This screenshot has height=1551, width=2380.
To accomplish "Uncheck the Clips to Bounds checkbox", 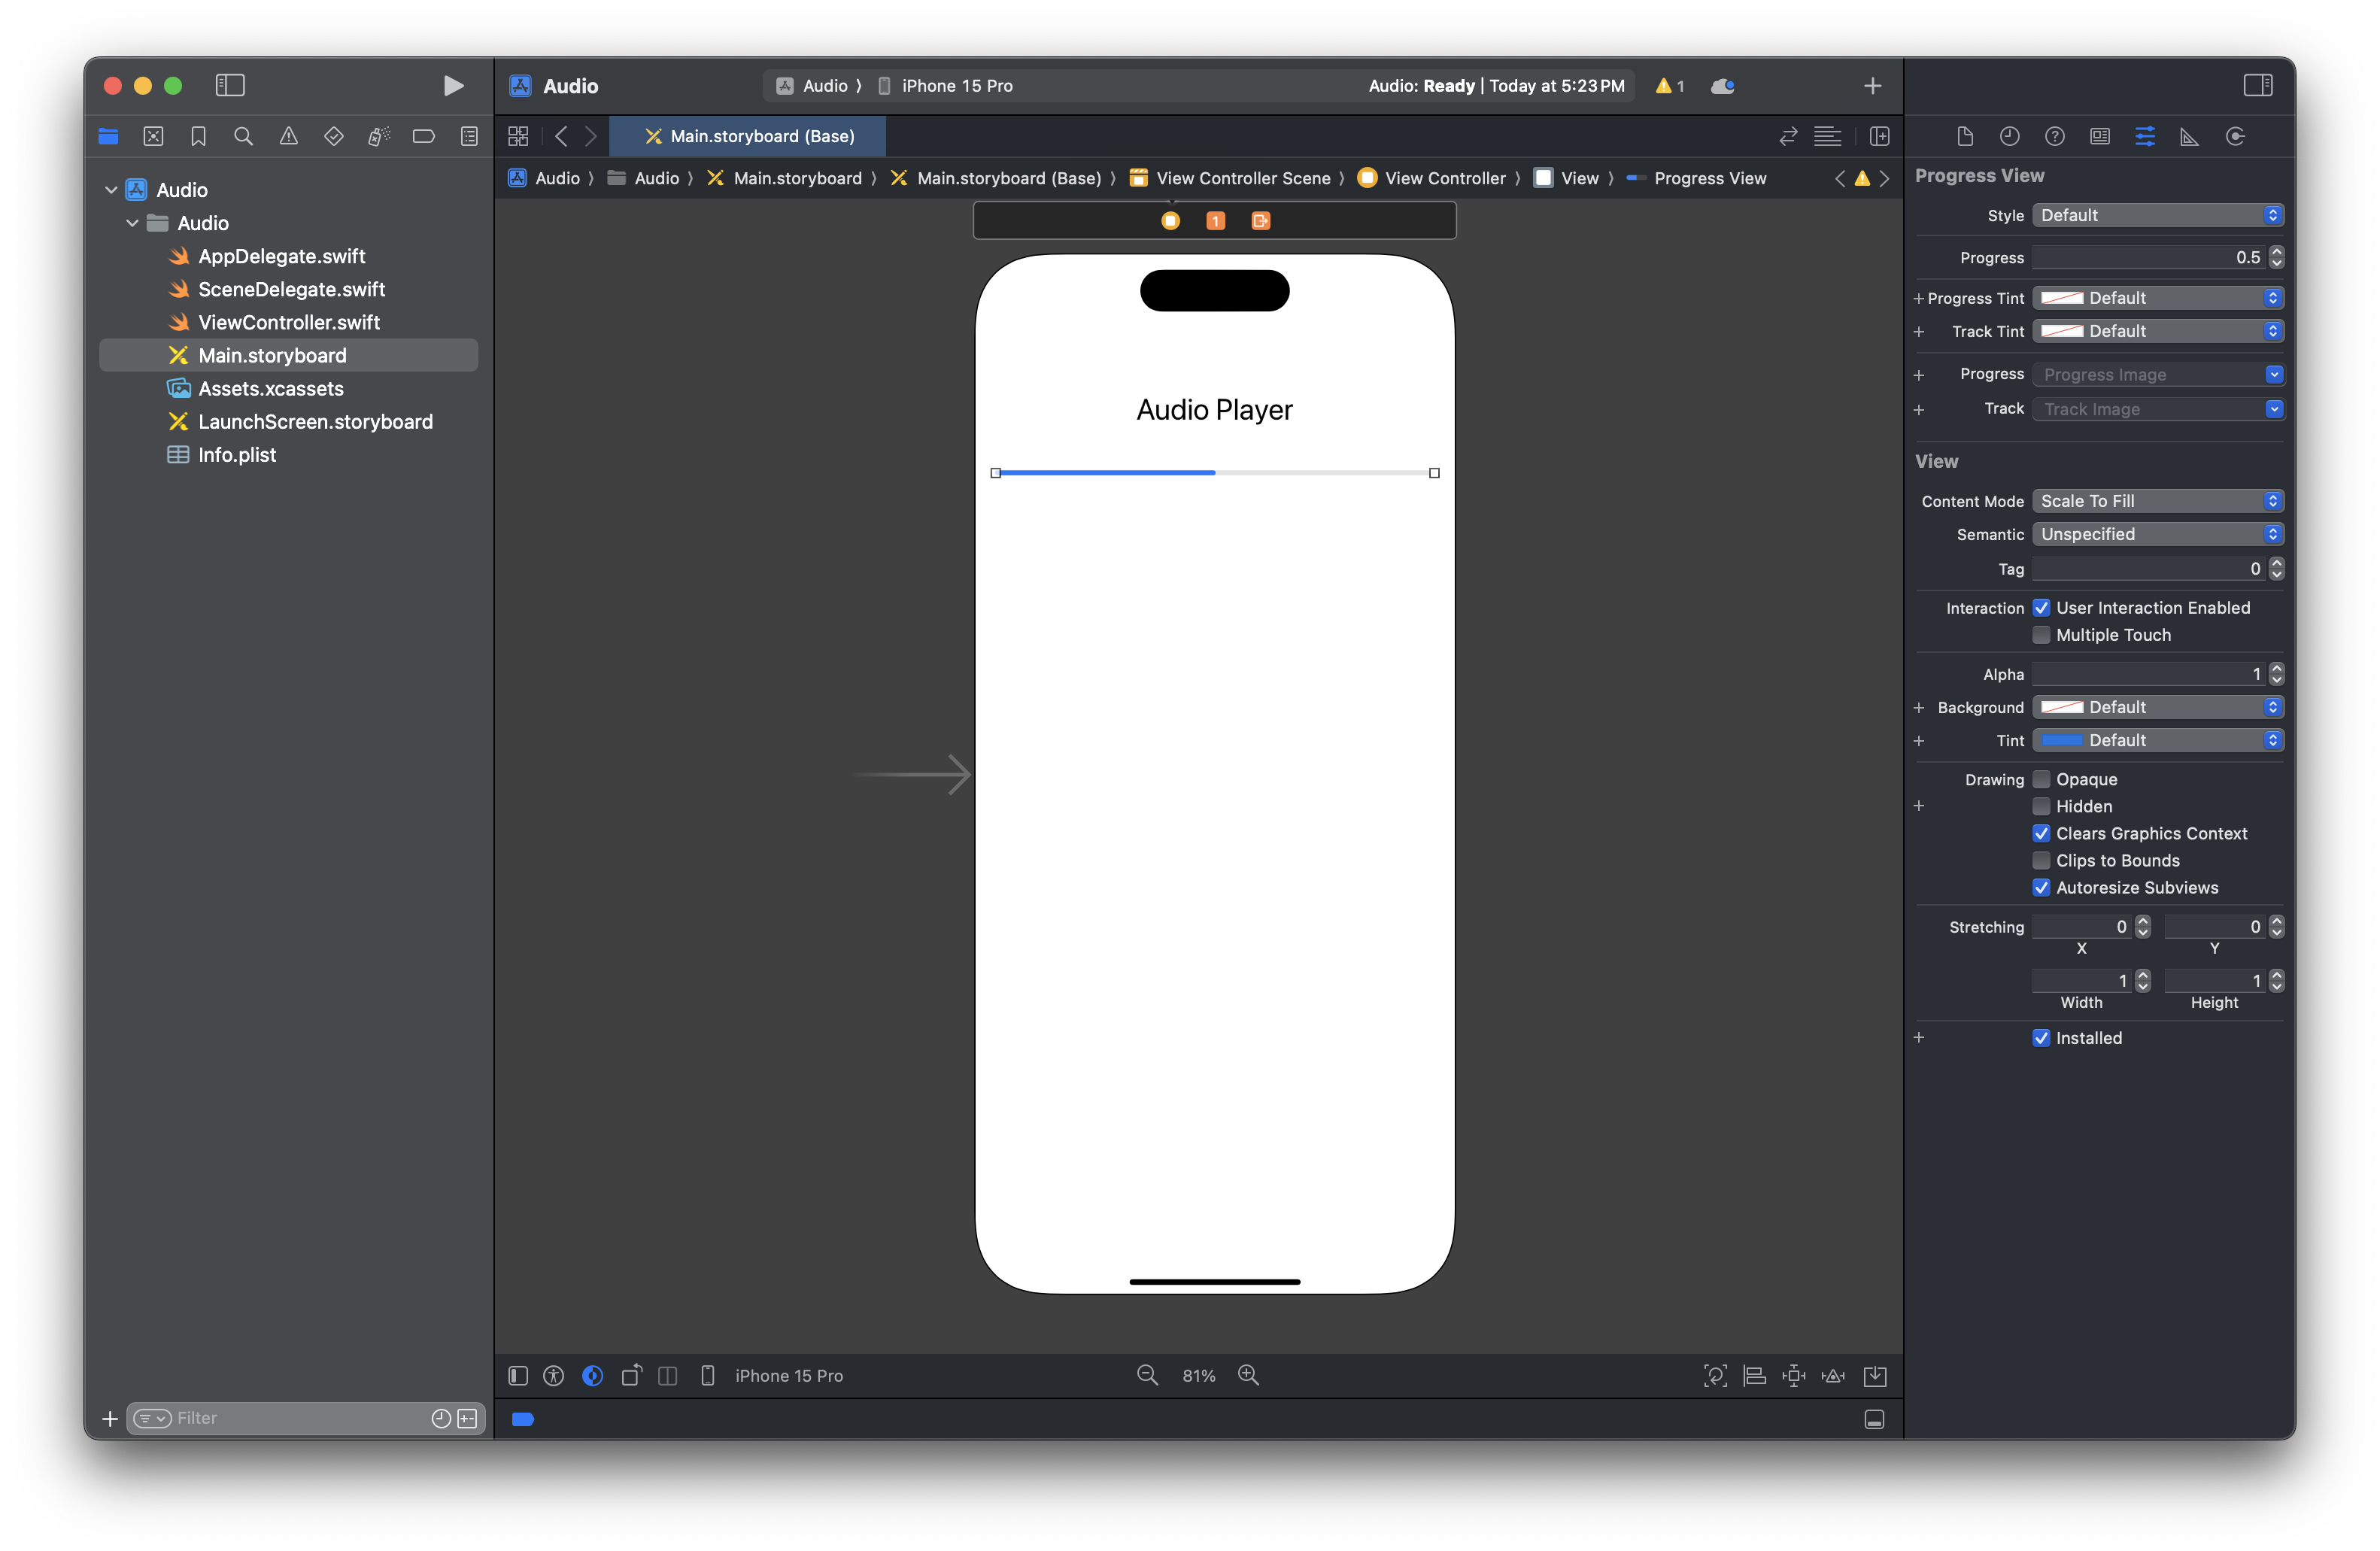I will tap(2041, 860).
